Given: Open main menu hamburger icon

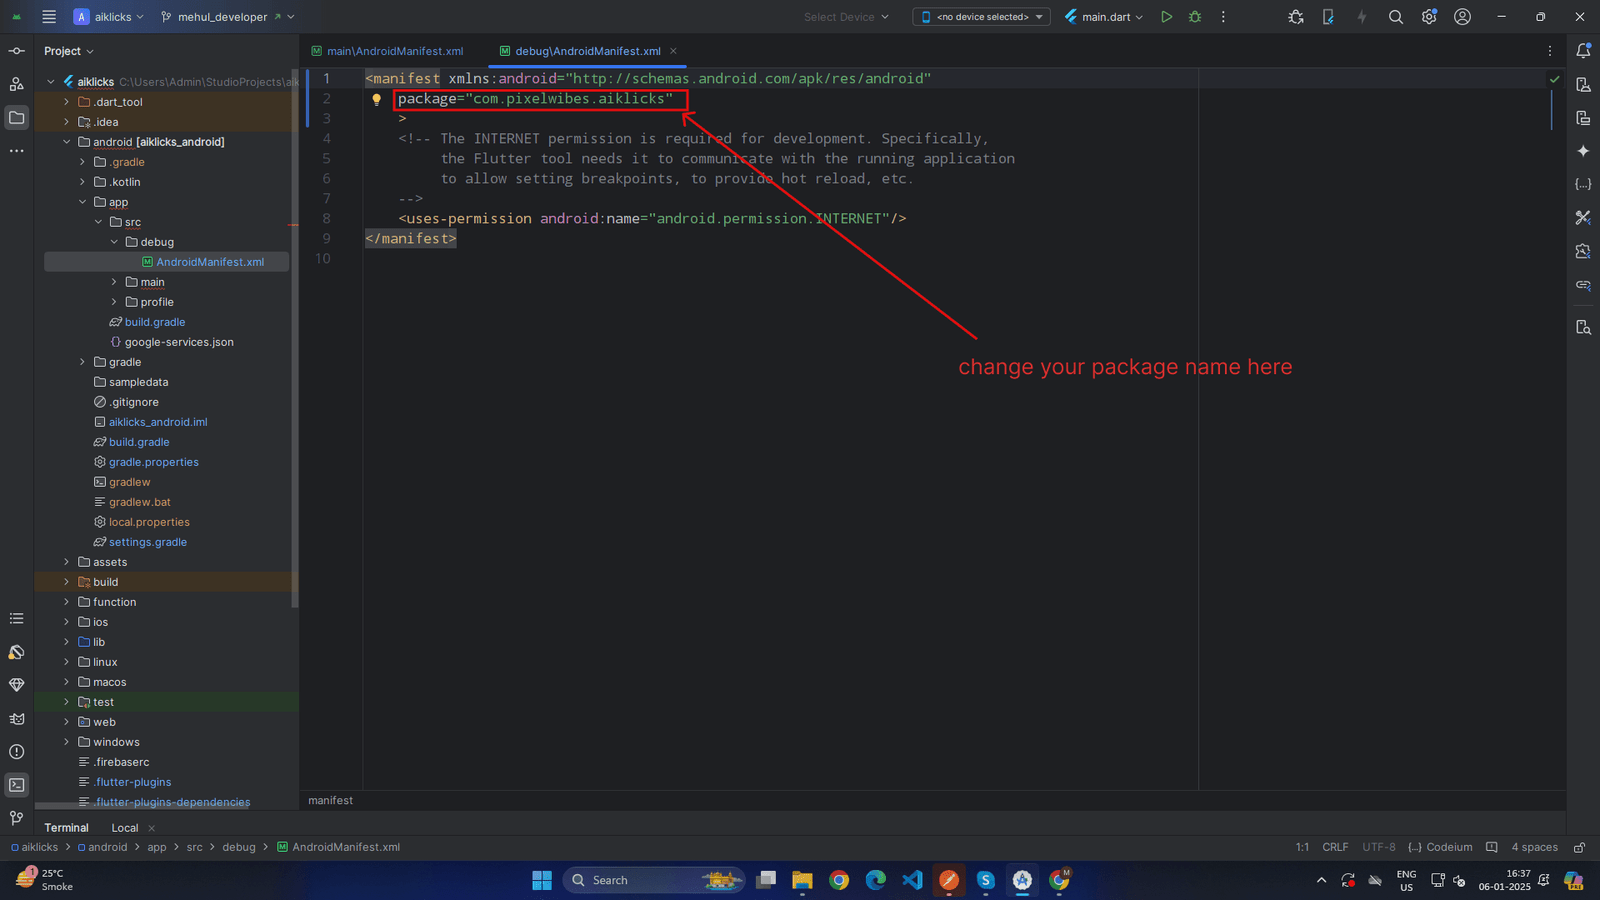Looking at the screenshot, I should coord(49,17).
